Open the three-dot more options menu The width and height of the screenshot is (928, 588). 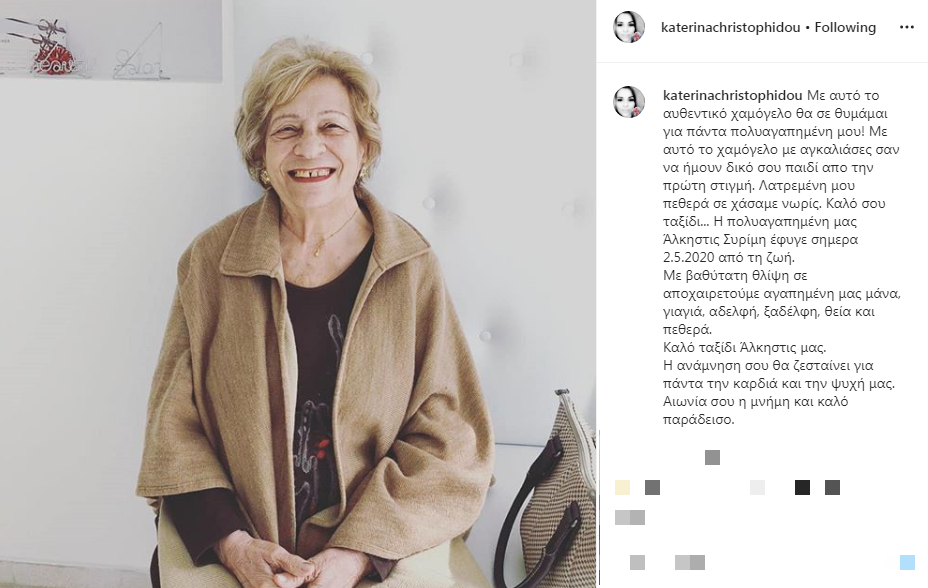pos(906,28)
